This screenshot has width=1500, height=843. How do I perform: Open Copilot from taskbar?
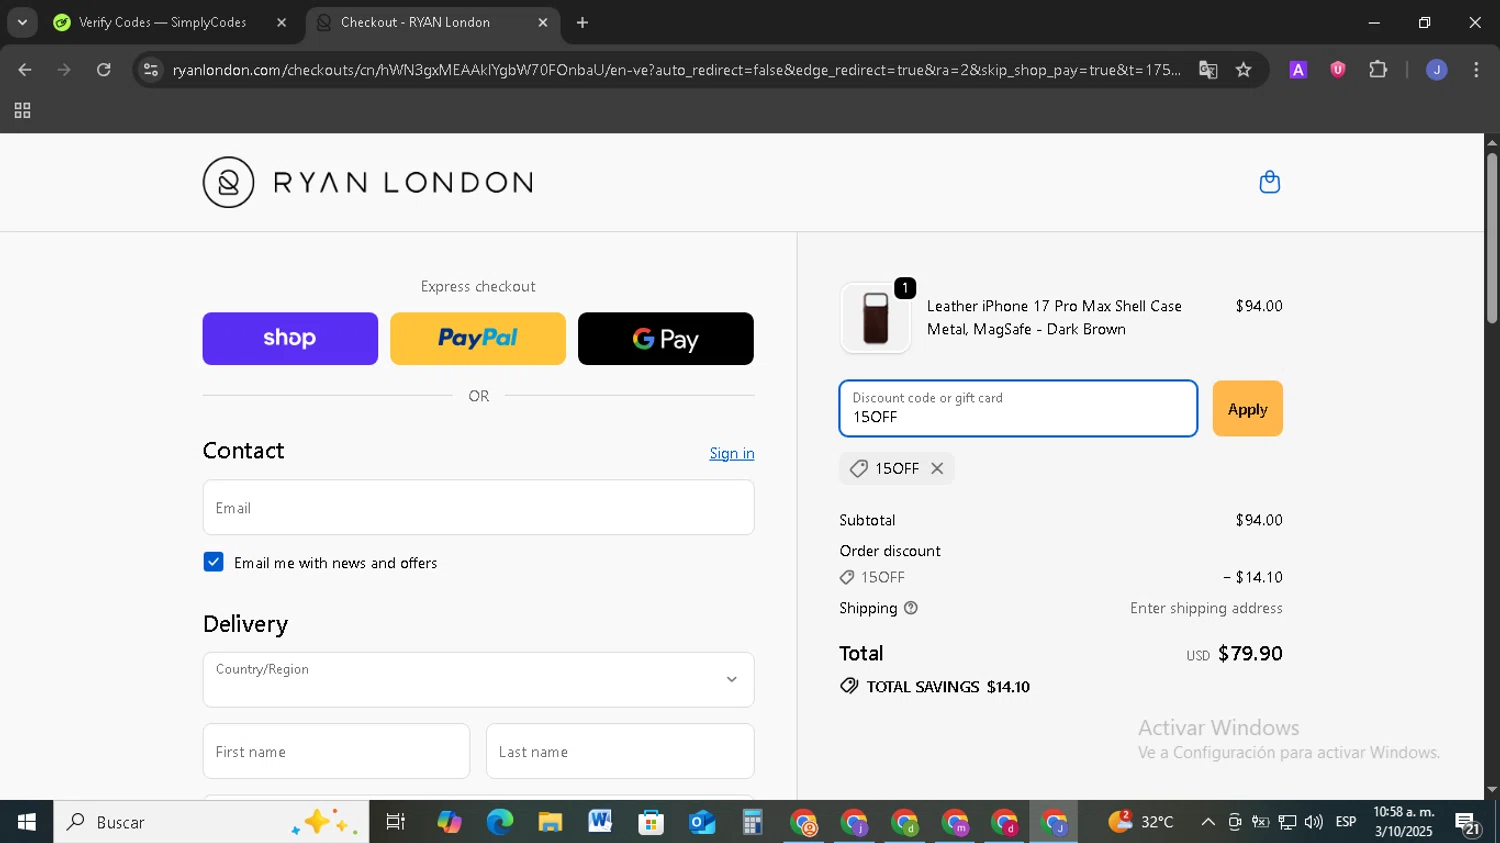coord(449,822)
